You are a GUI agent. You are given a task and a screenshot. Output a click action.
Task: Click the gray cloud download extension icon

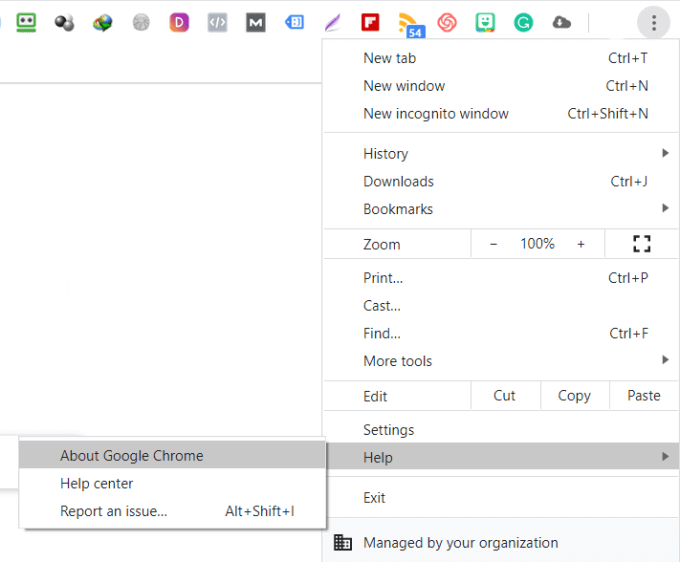point(562,22)
